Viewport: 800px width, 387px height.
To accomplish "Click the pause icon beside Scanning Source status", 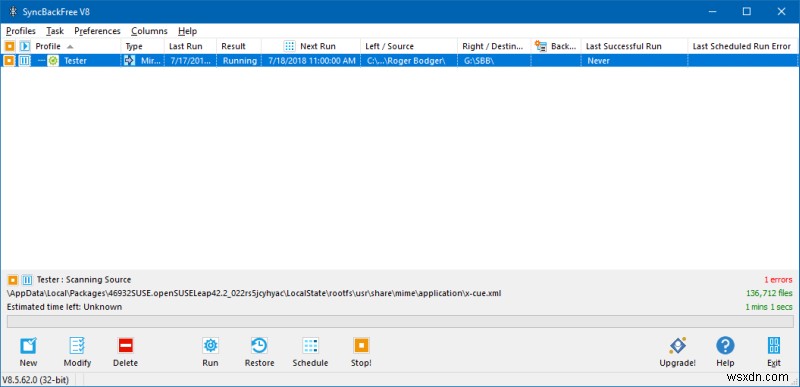I will (27, 280).
